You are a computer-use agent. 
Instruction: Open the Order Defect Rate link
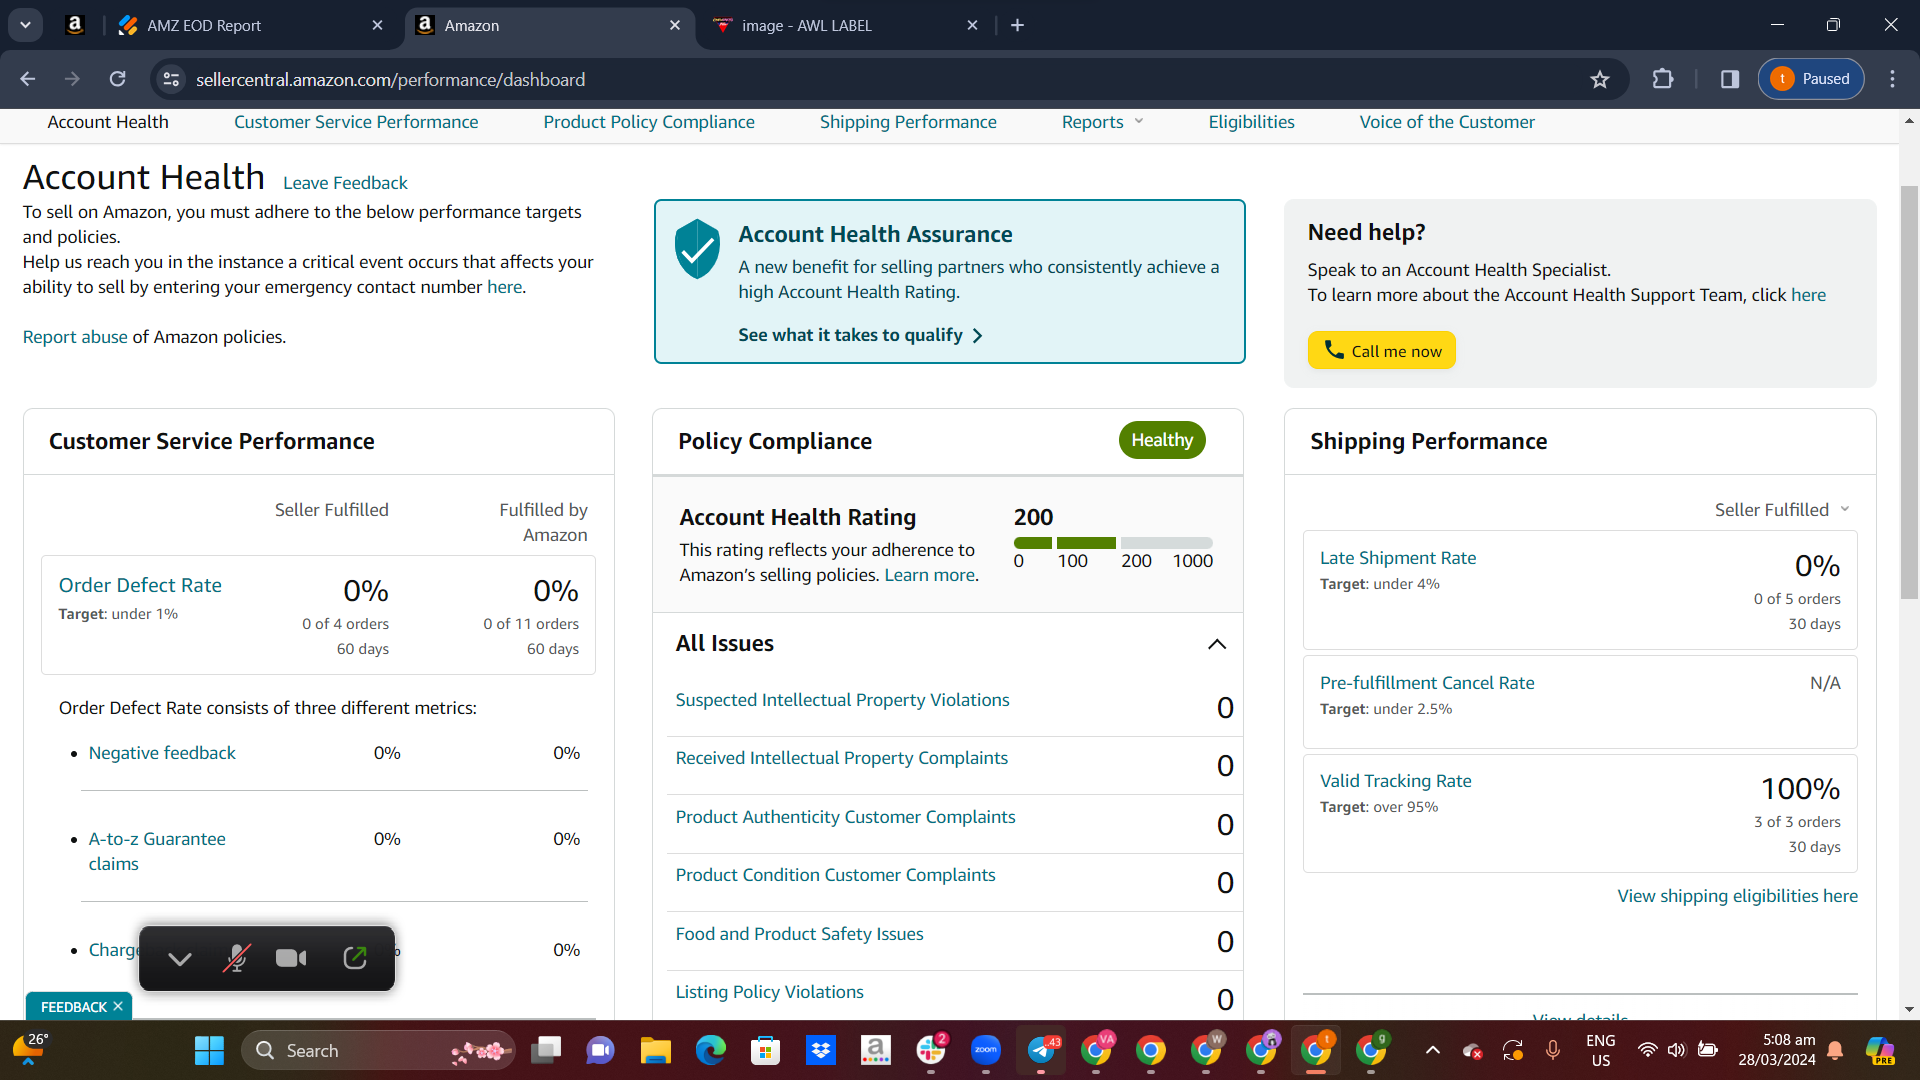click(x=140, y=585)
